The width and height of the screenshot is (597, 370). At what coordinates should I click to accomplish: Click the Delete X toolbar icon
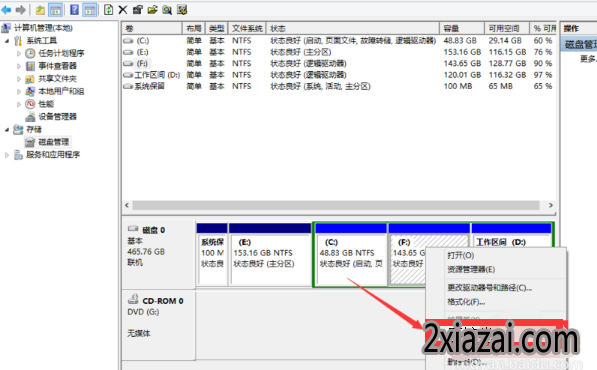(123, 10)
